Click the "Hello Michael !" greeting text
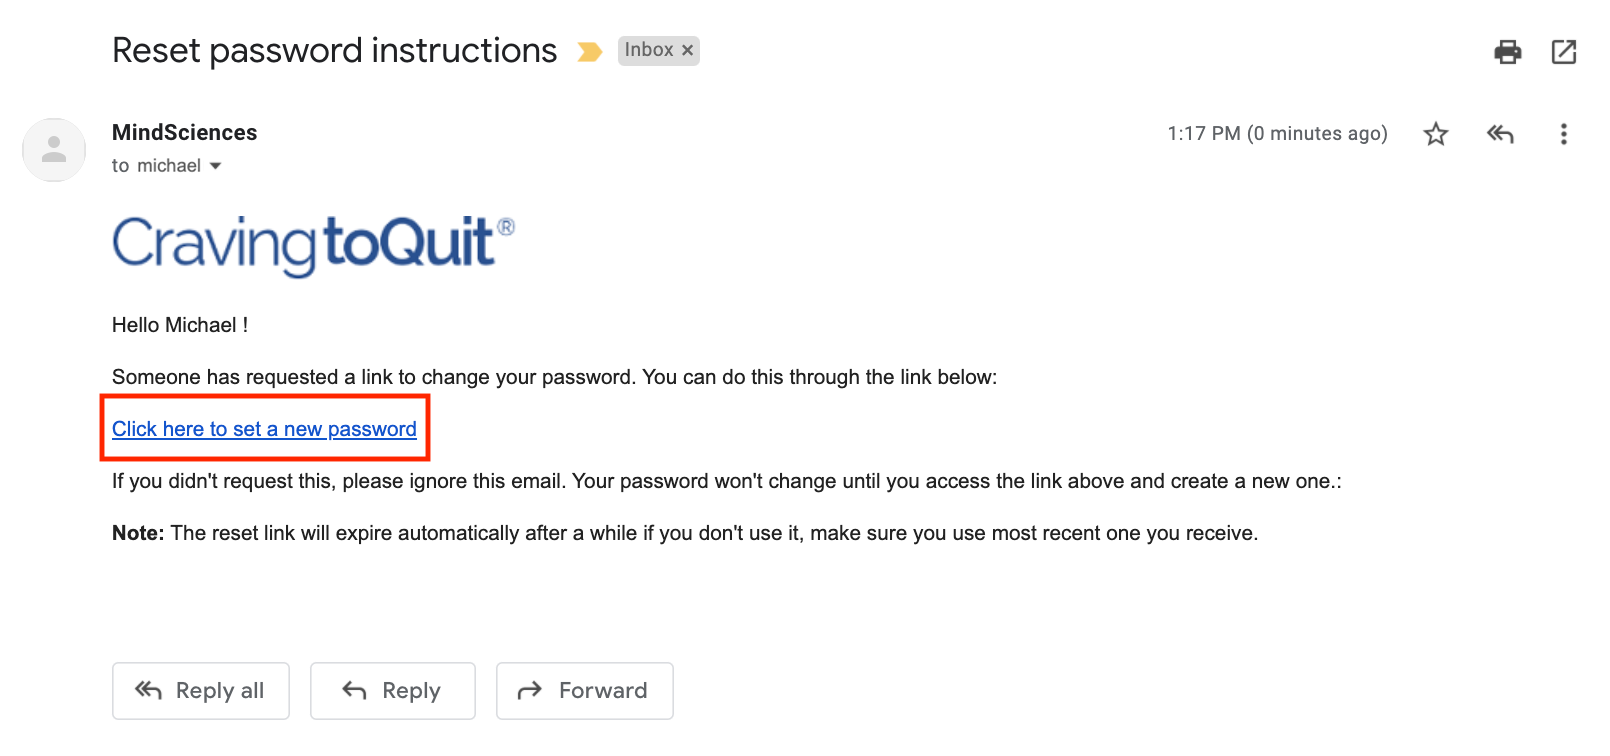This screenshot has height=756, width=1610. (x=180, y=325)
